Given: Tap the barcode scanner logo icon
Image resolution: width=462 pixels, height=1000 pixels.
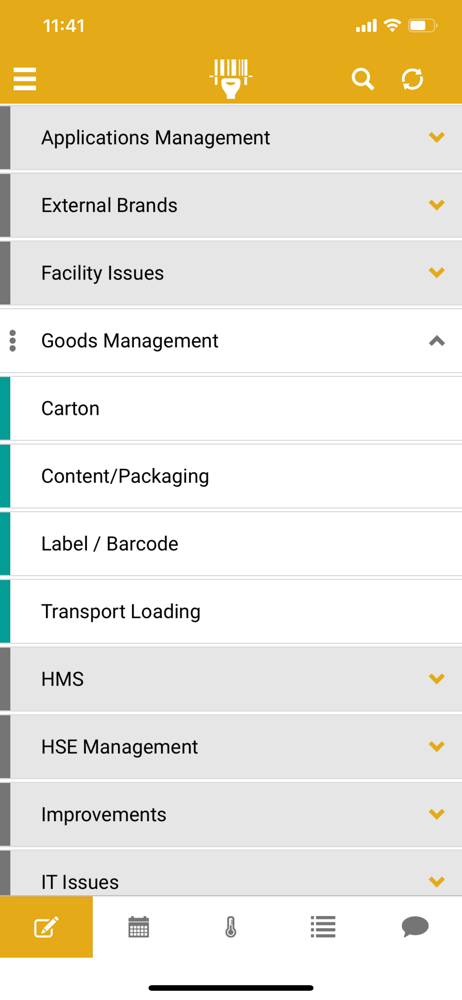Looking at the screenshot, I should coord(231,79).
